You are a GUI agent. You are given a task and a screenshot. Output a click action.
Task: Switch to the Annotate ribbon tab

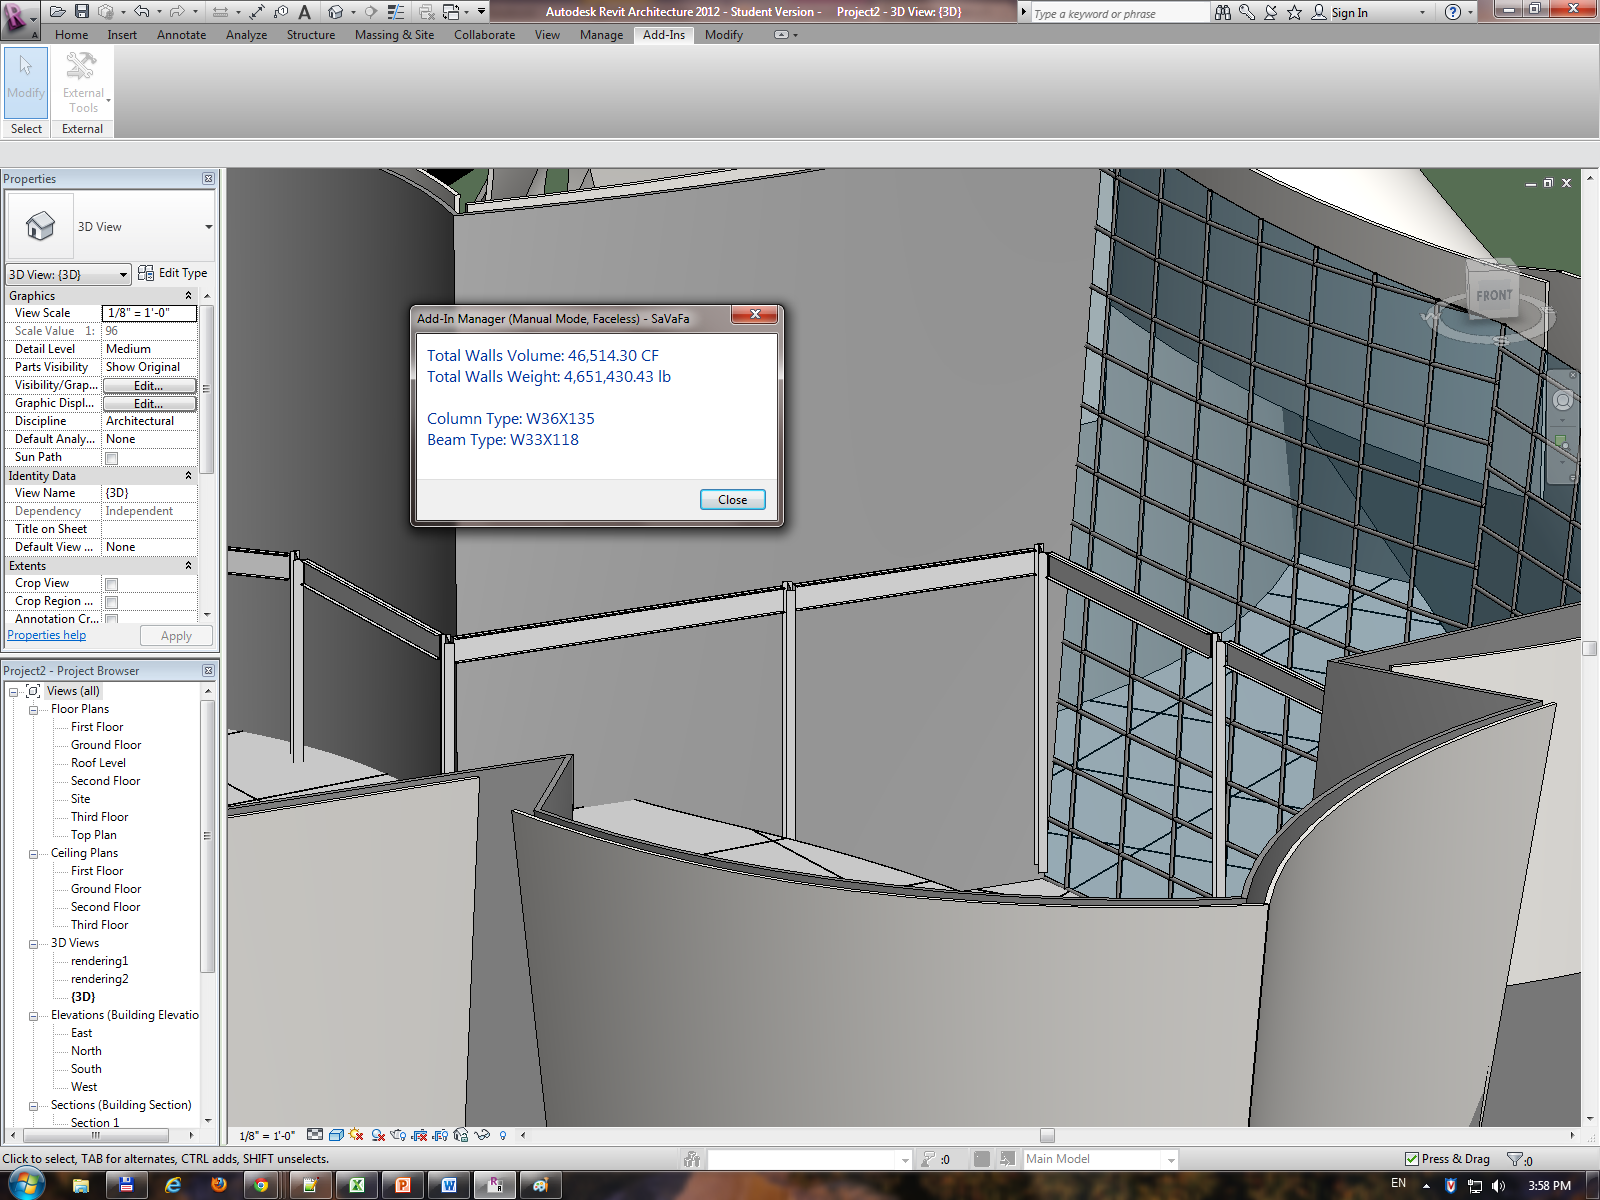181,35
